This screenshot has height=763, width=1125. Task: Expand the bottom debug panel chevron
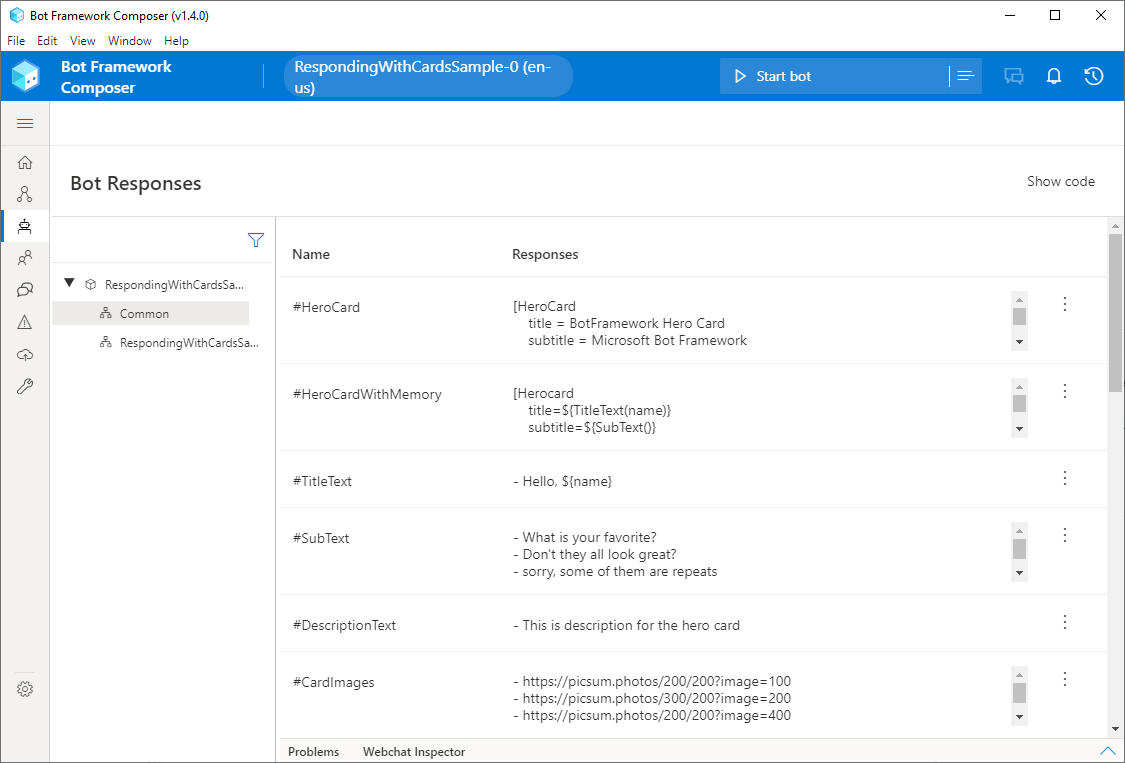tap(1107, 751)
